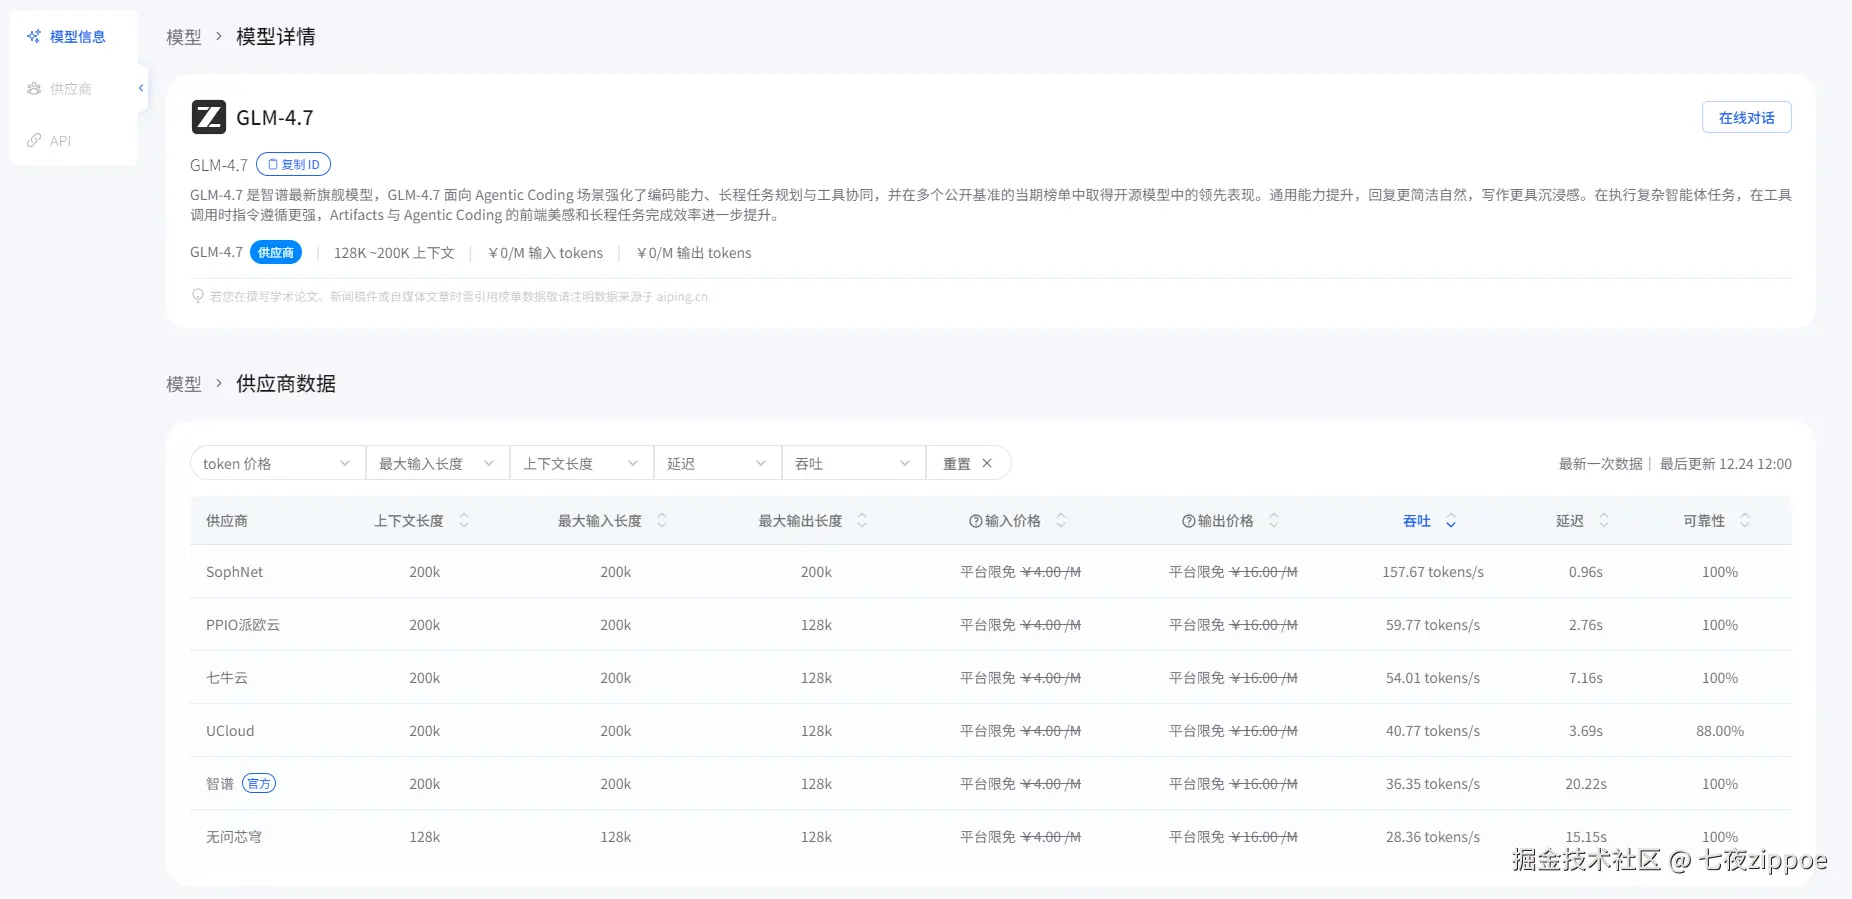The width and height of the screenshot is (1852, 899).
Task: Click the 在线对话 button
Action: (1746, 117)
